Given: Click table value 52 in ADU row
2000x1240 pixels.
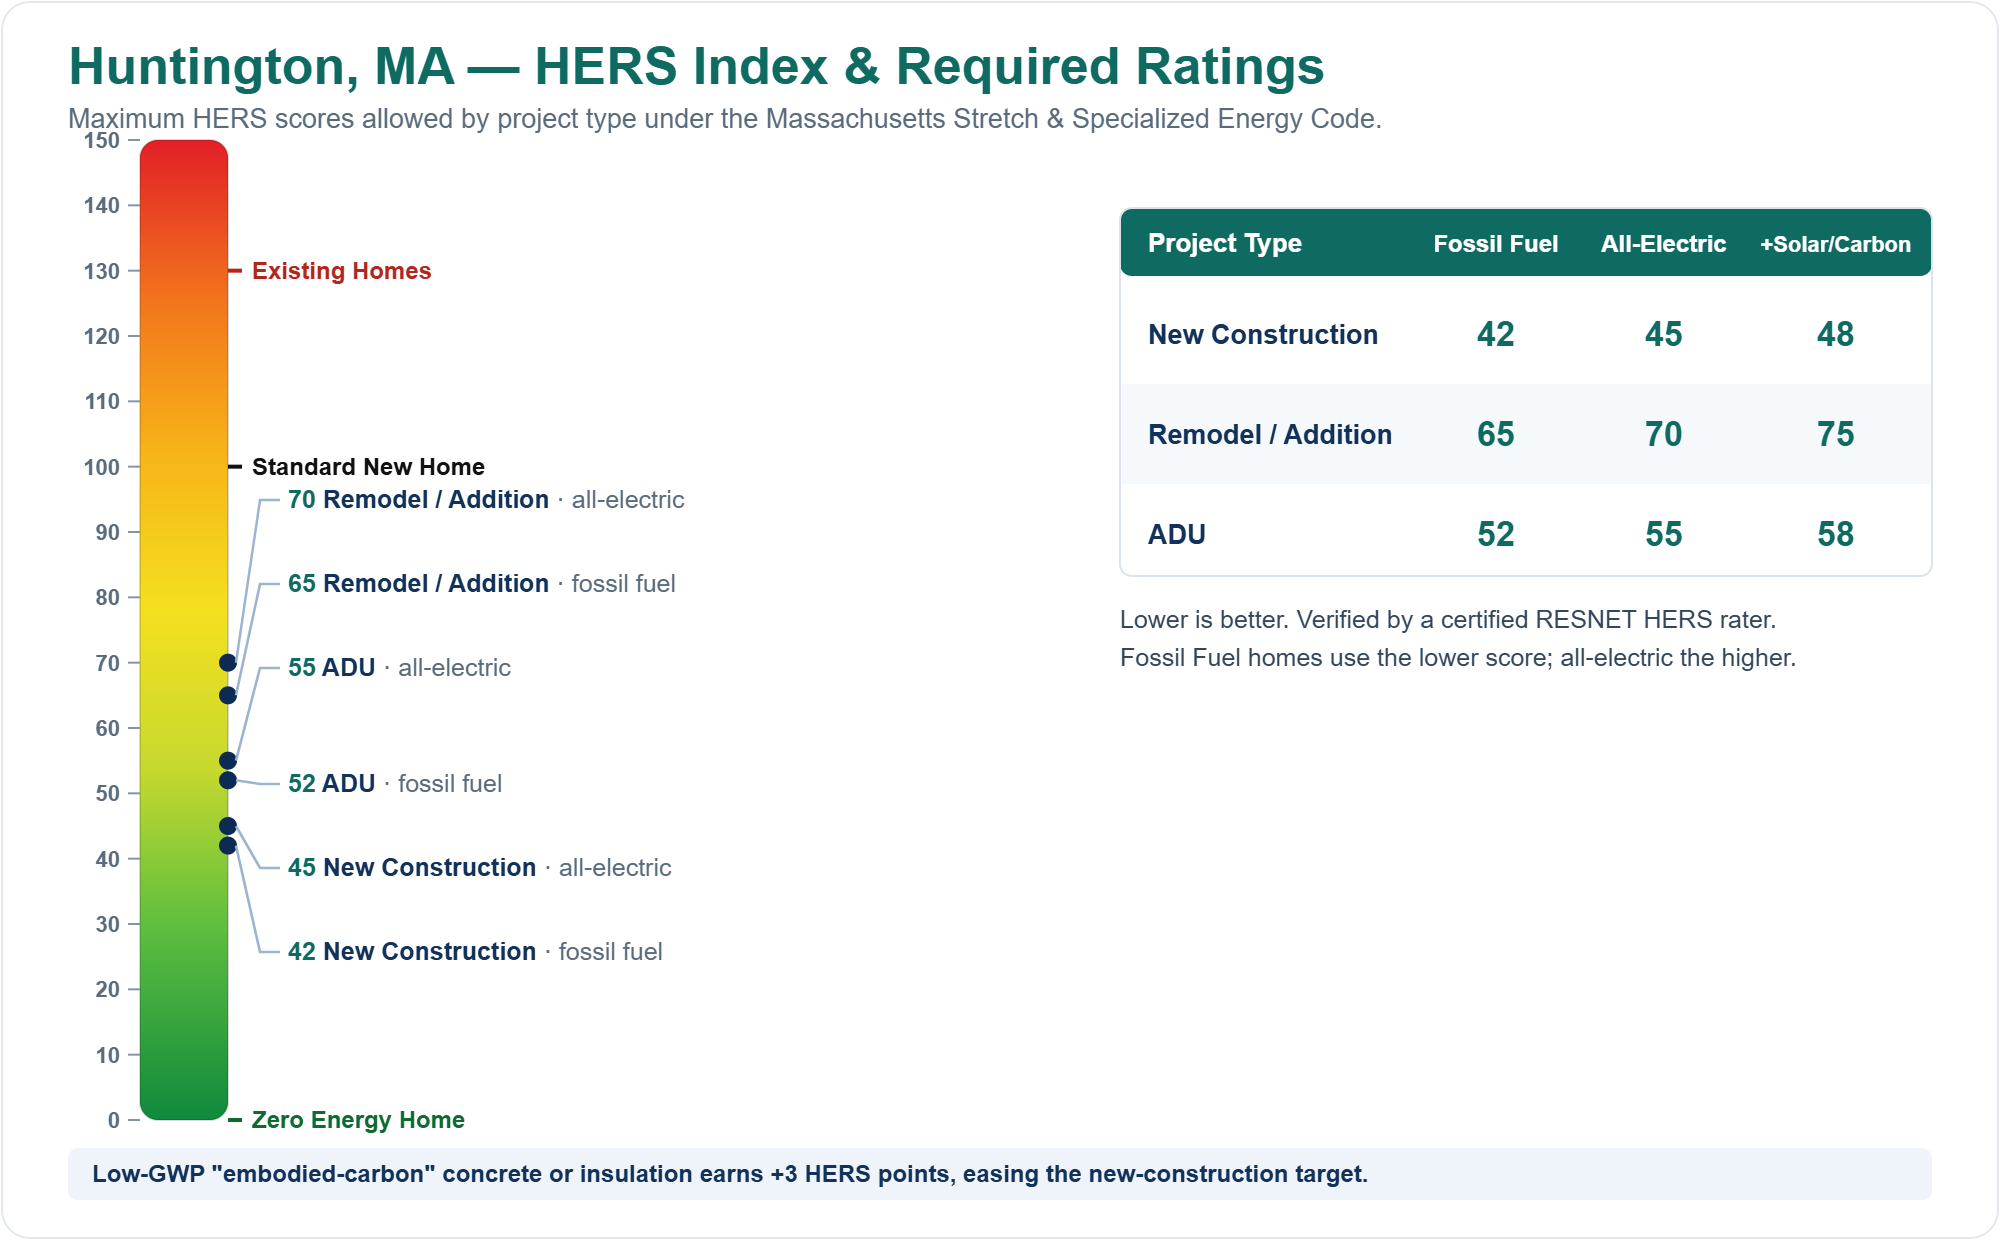Looking at the screenshot, I should [x=1496, y=534].
